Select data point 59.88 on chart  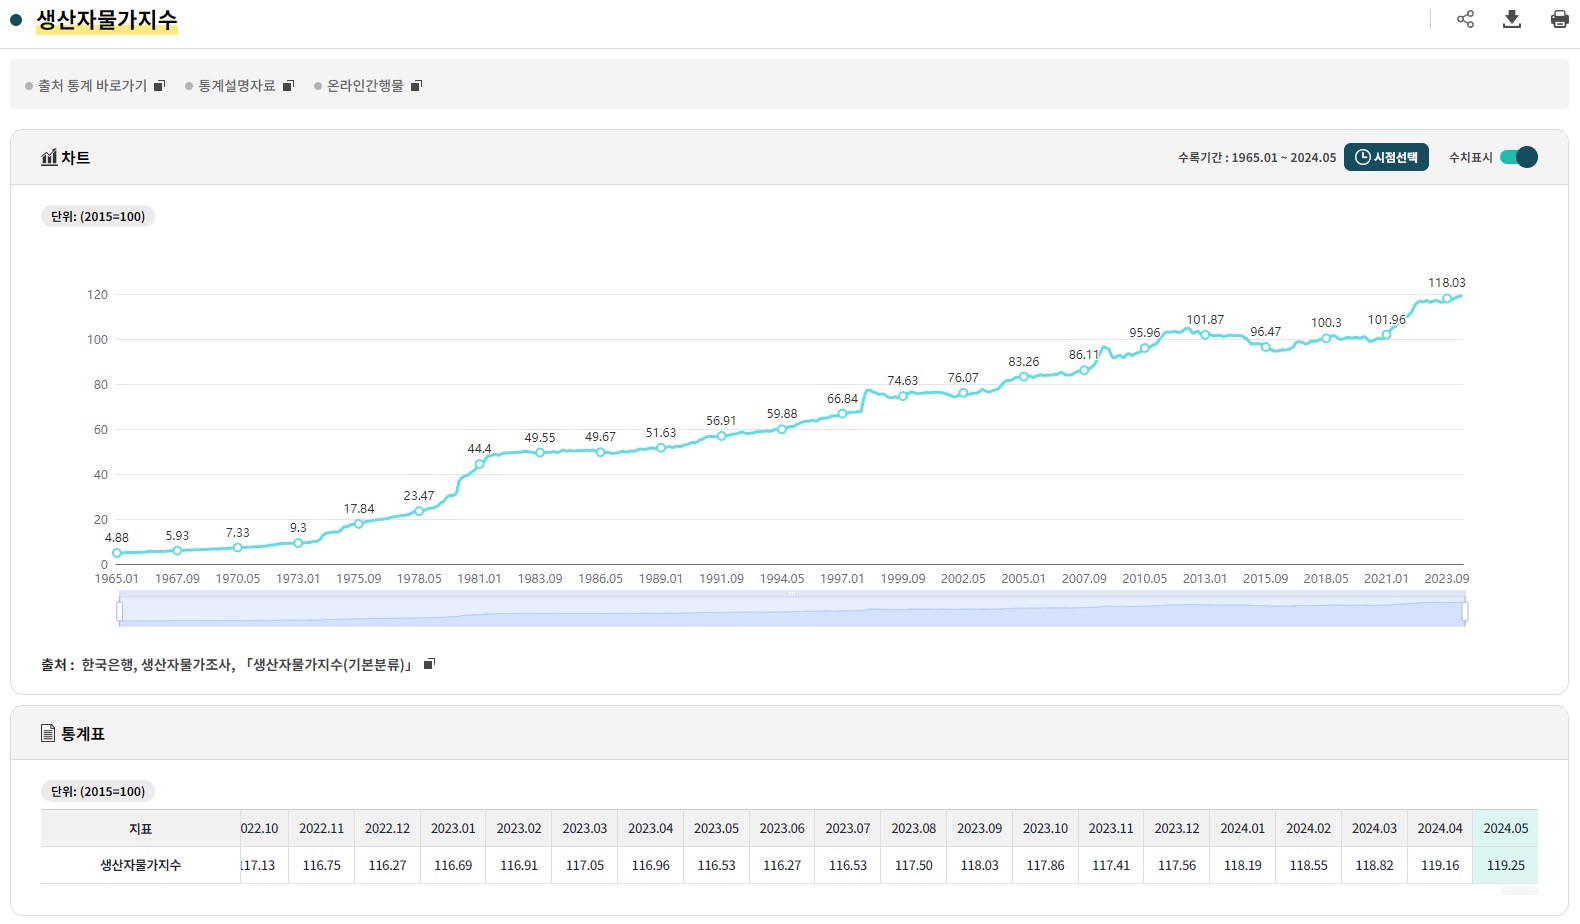782,429
